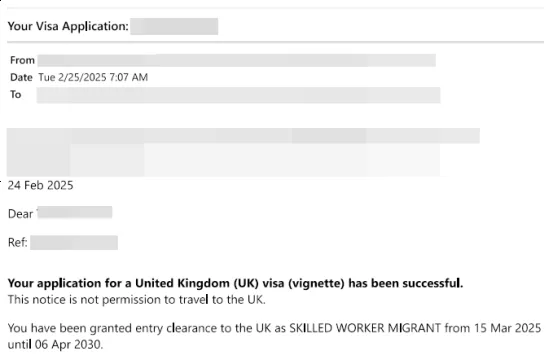
Task: Click the 'Date' field label
Action: pyautogui.click(x=21, y=77)
